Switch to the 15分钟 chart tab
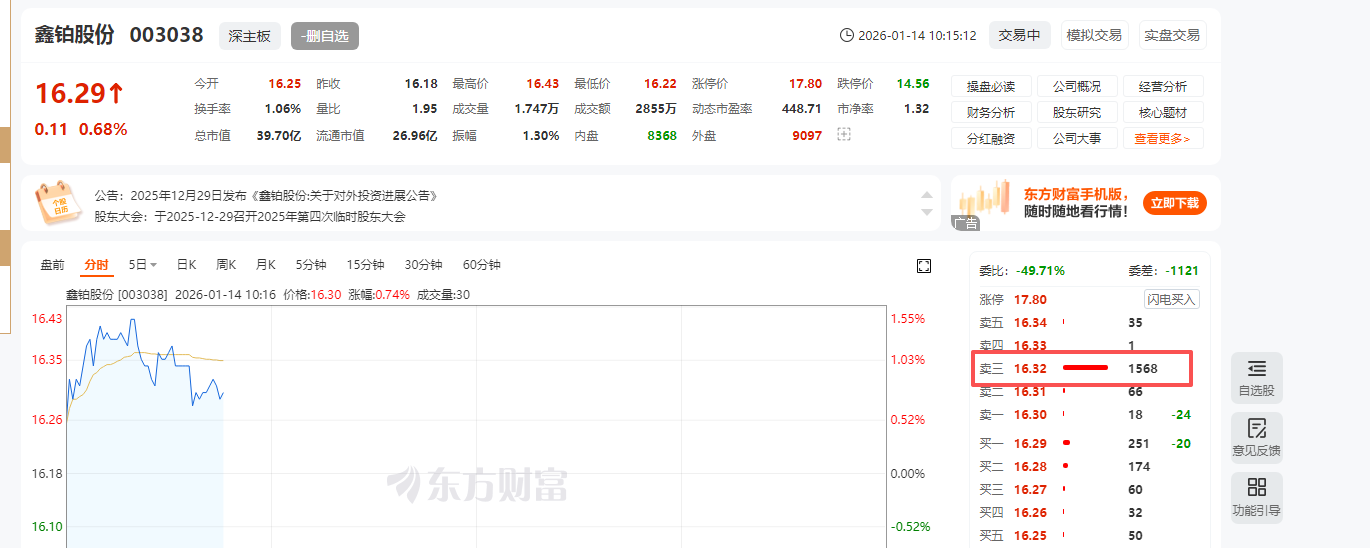This screenshot has height=548, width=1370. [365, 265]
